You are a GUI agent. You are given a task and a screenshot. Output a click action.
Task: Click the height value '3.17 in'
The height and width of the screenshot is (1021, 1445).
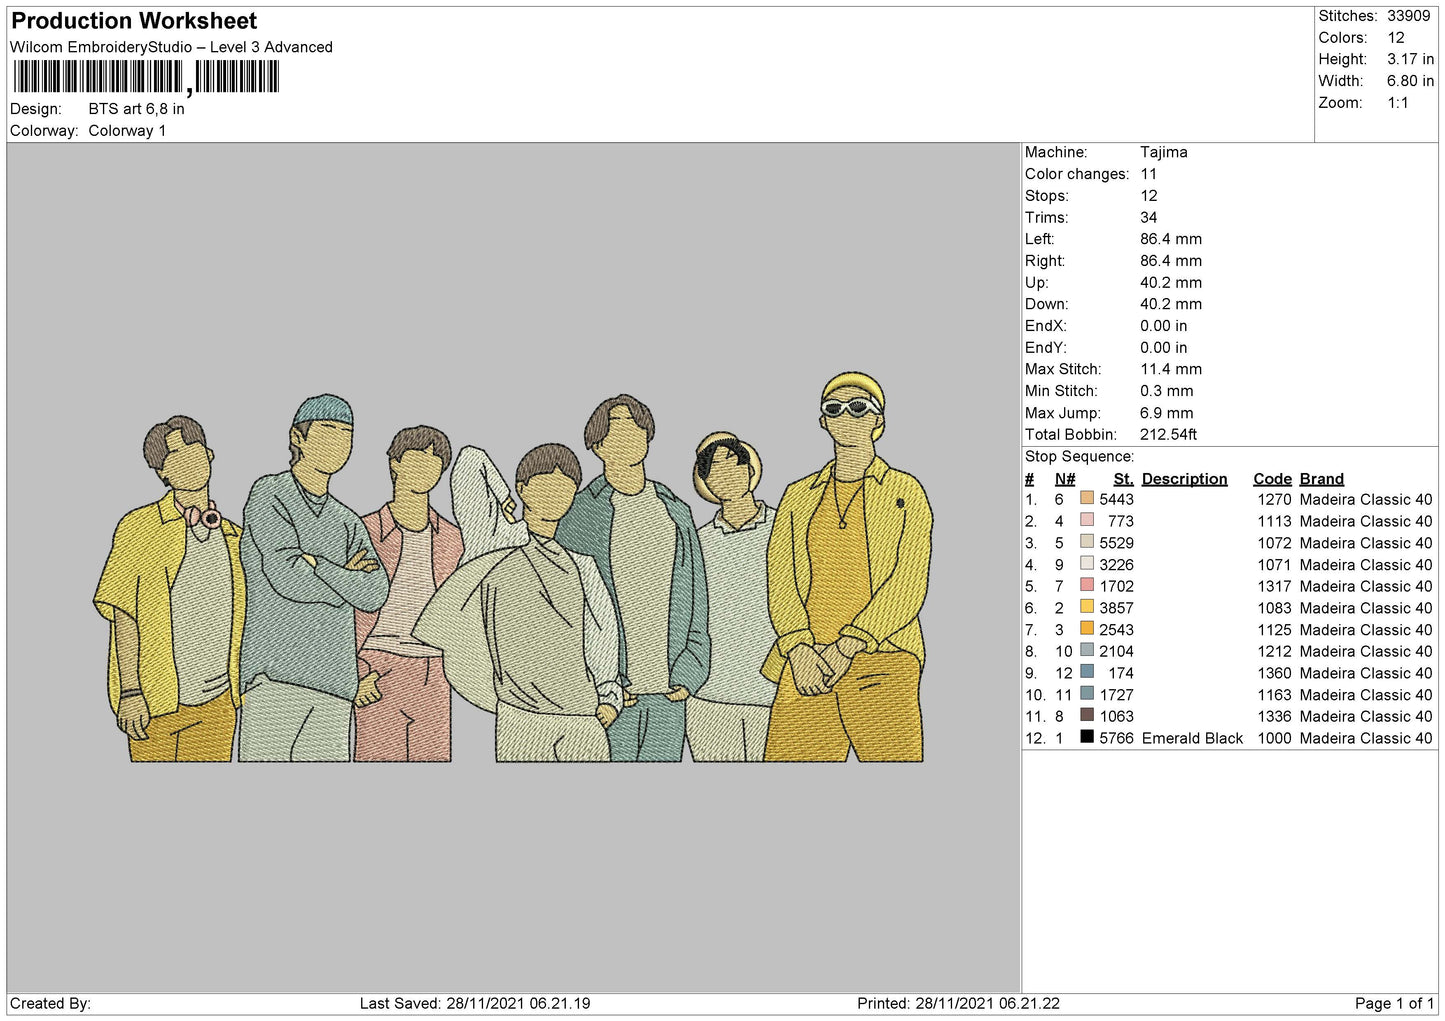tap(1410, 59)
